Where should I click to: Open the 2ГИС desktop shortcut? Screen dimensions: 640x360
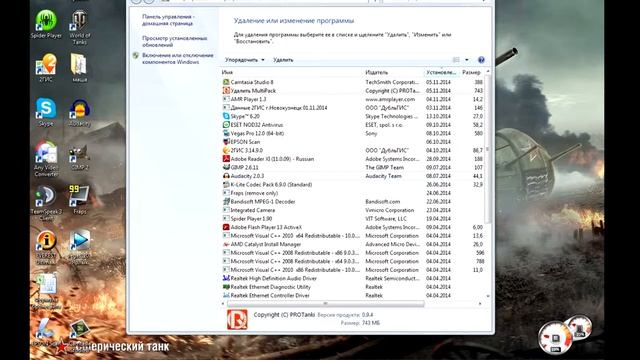(46, 68)
